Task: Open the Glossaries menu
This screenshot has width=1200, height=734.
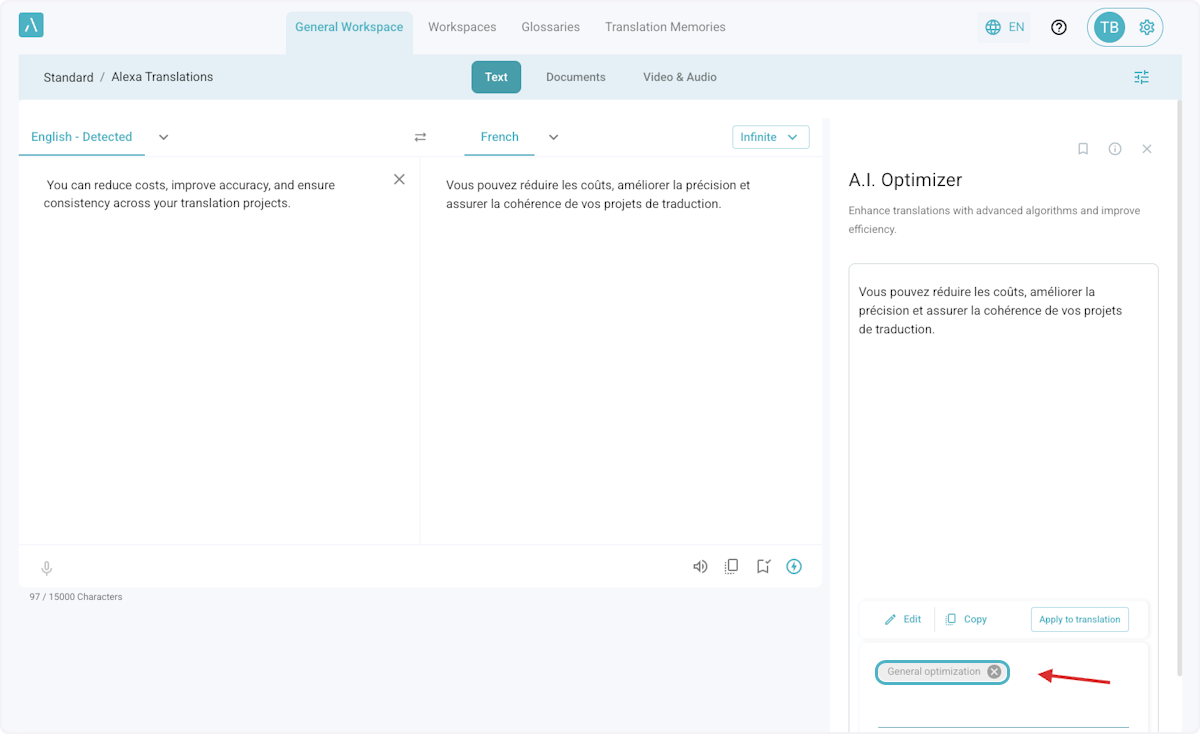Action: point(550,27)
